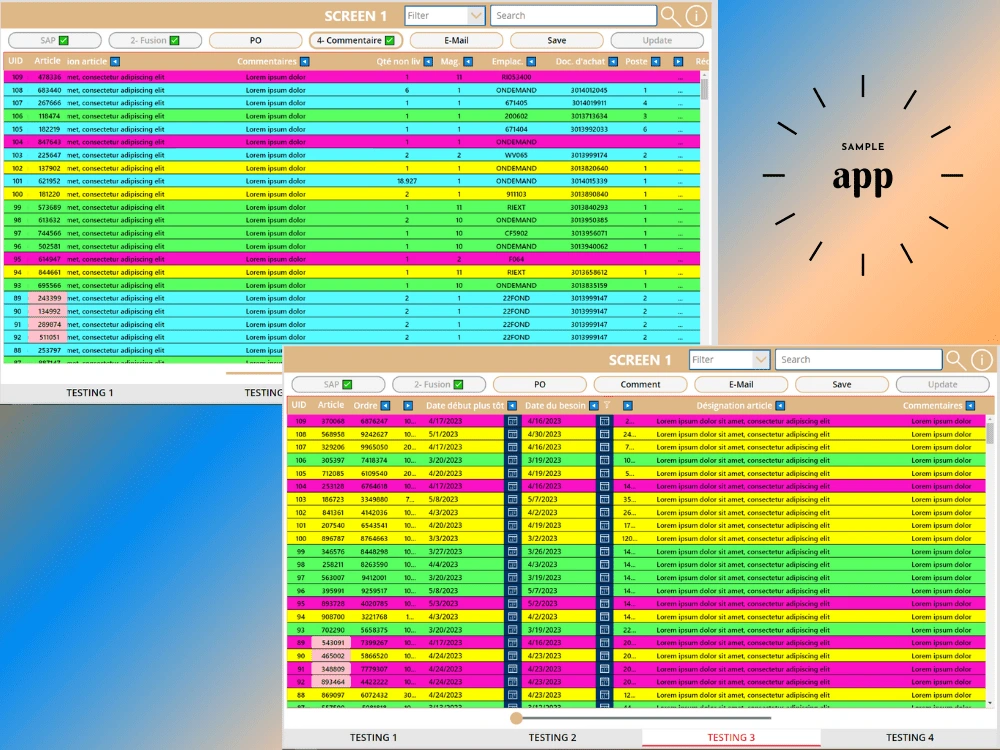Click the arrow icon beside Doc. d'achat header
The image size is (1000, 750).
click(613, 62)
